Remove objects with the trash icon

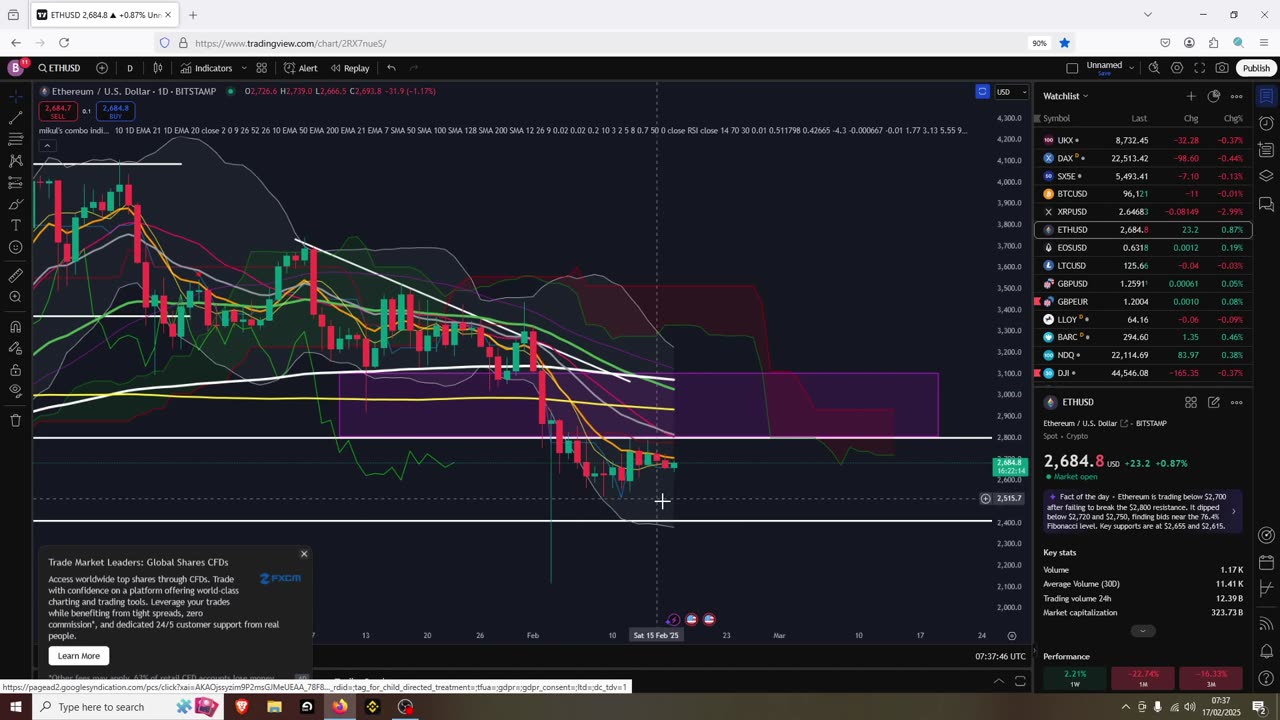point(15,420)
